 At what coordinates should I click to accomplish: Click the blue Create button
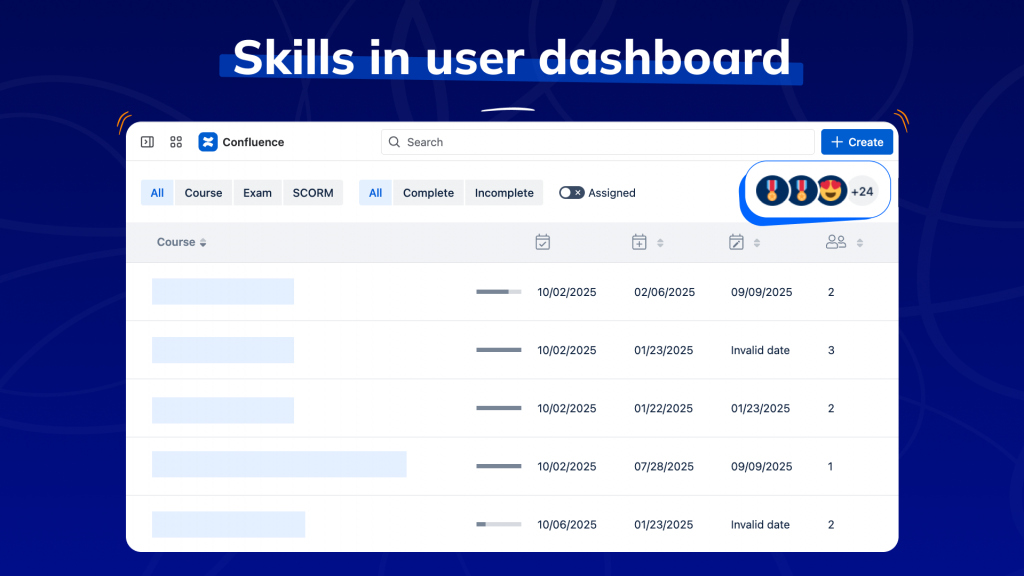tap(857, 142)
